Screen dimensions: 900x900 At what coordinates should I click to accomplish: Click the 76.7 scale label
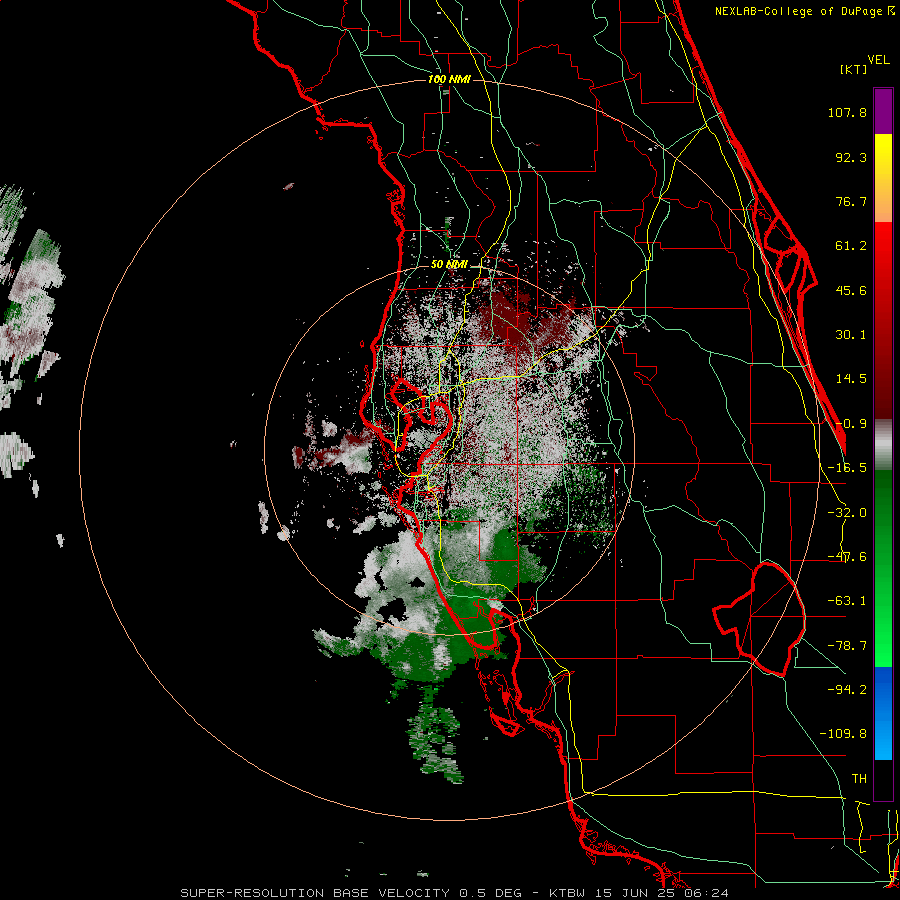pos(851,201)
